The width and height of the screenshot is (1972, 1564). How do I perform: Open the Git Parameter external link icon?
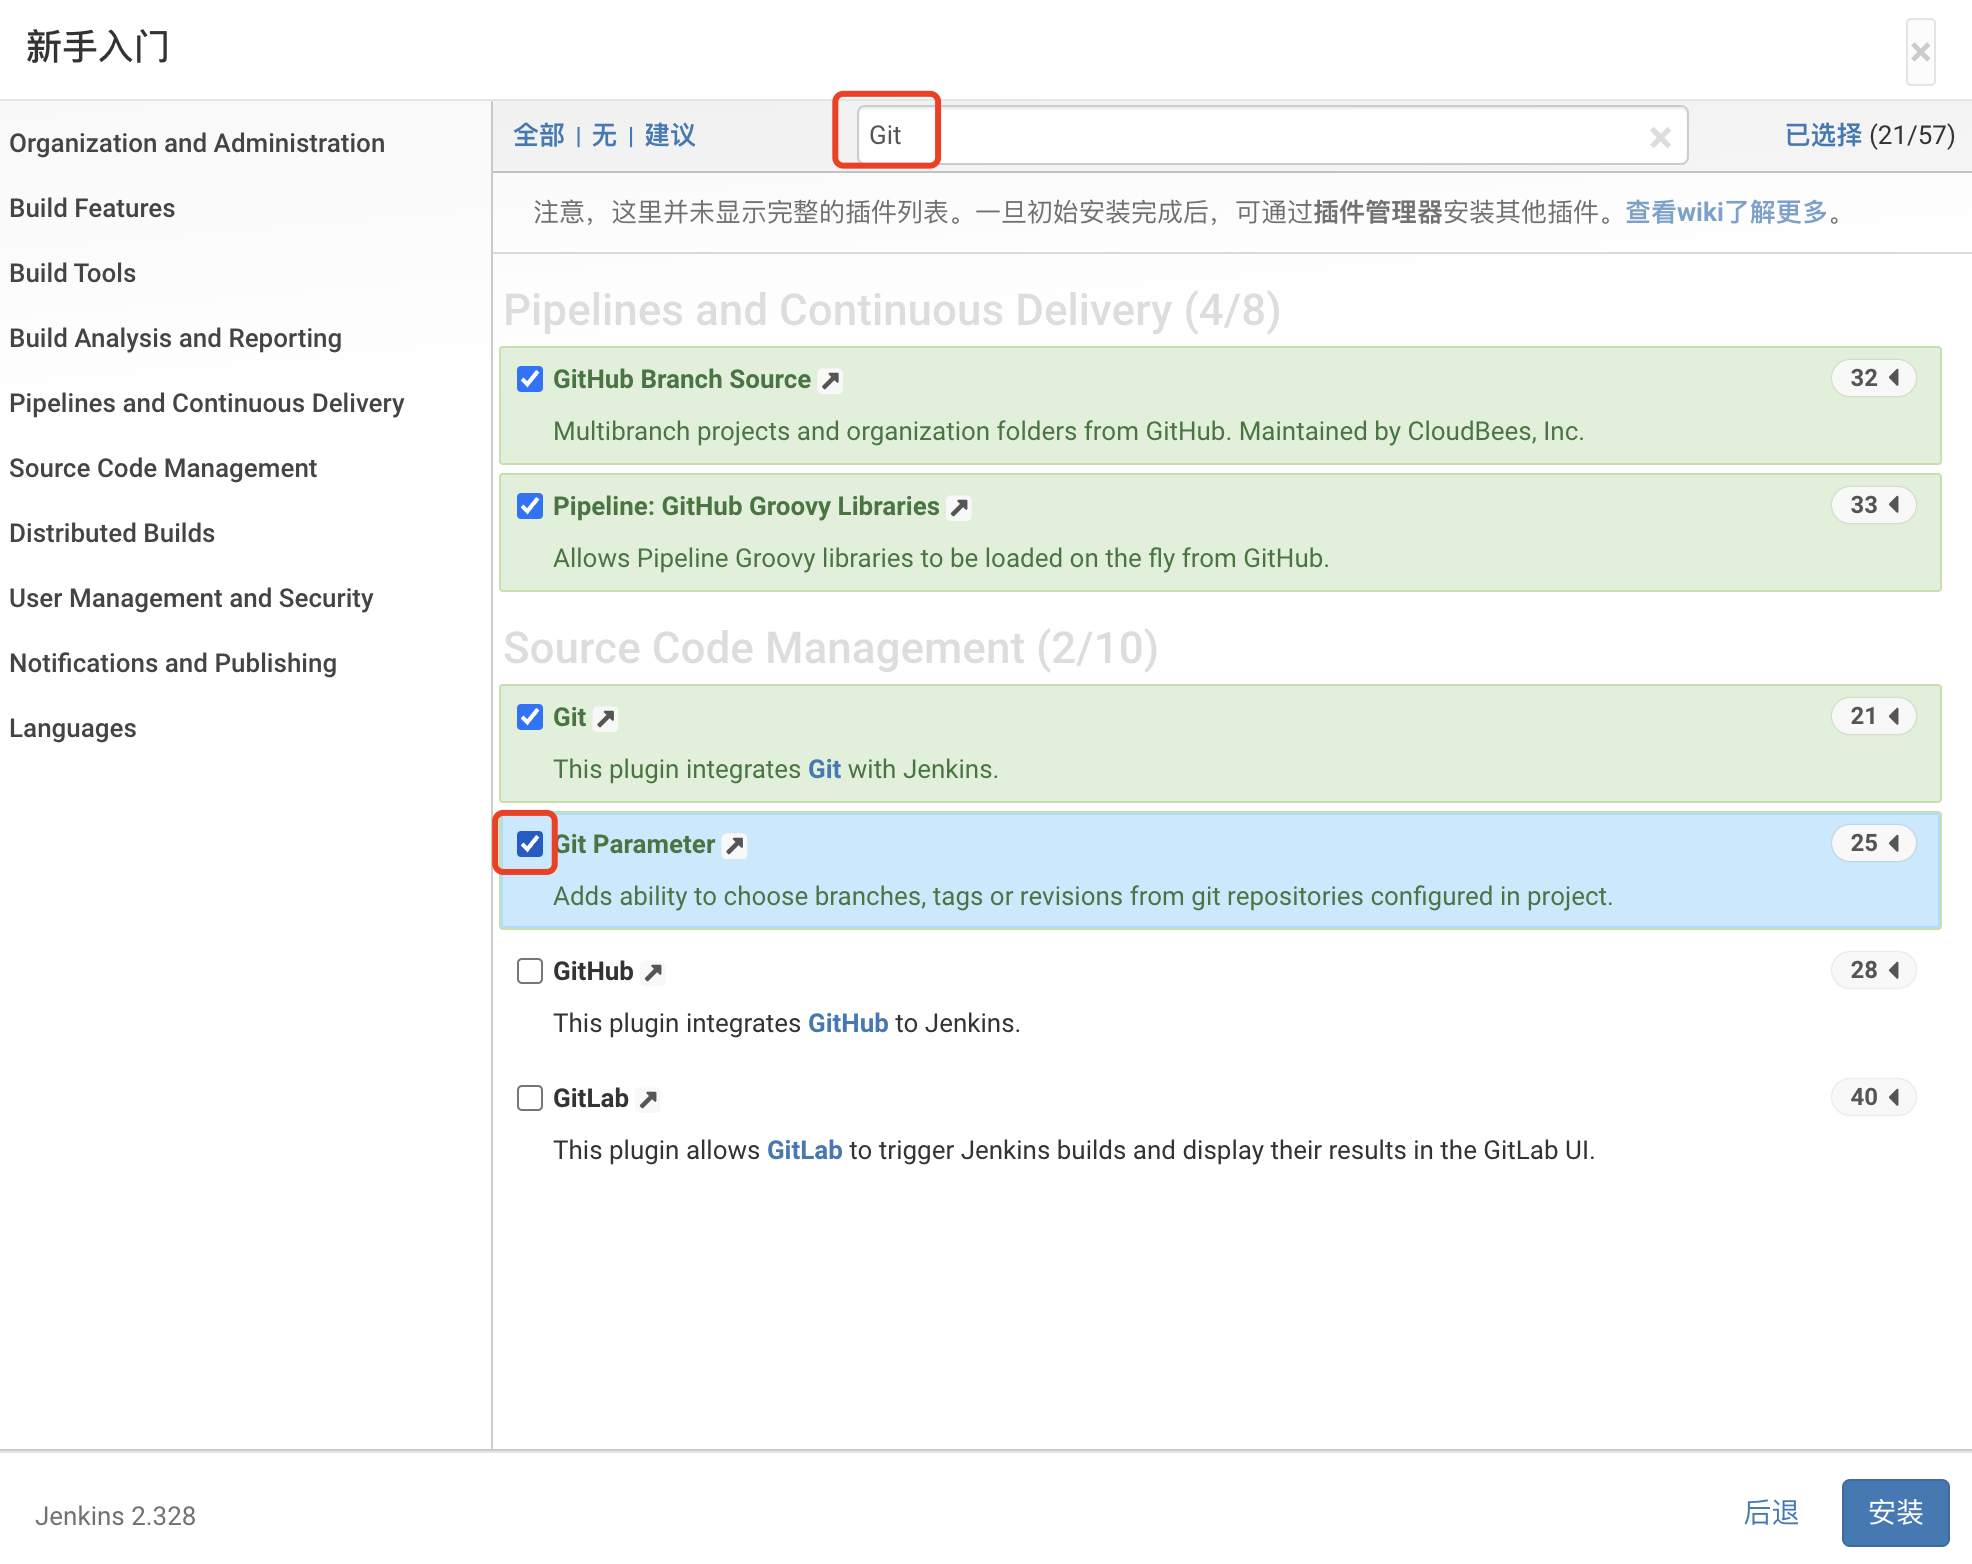click(x=735, y=846)
